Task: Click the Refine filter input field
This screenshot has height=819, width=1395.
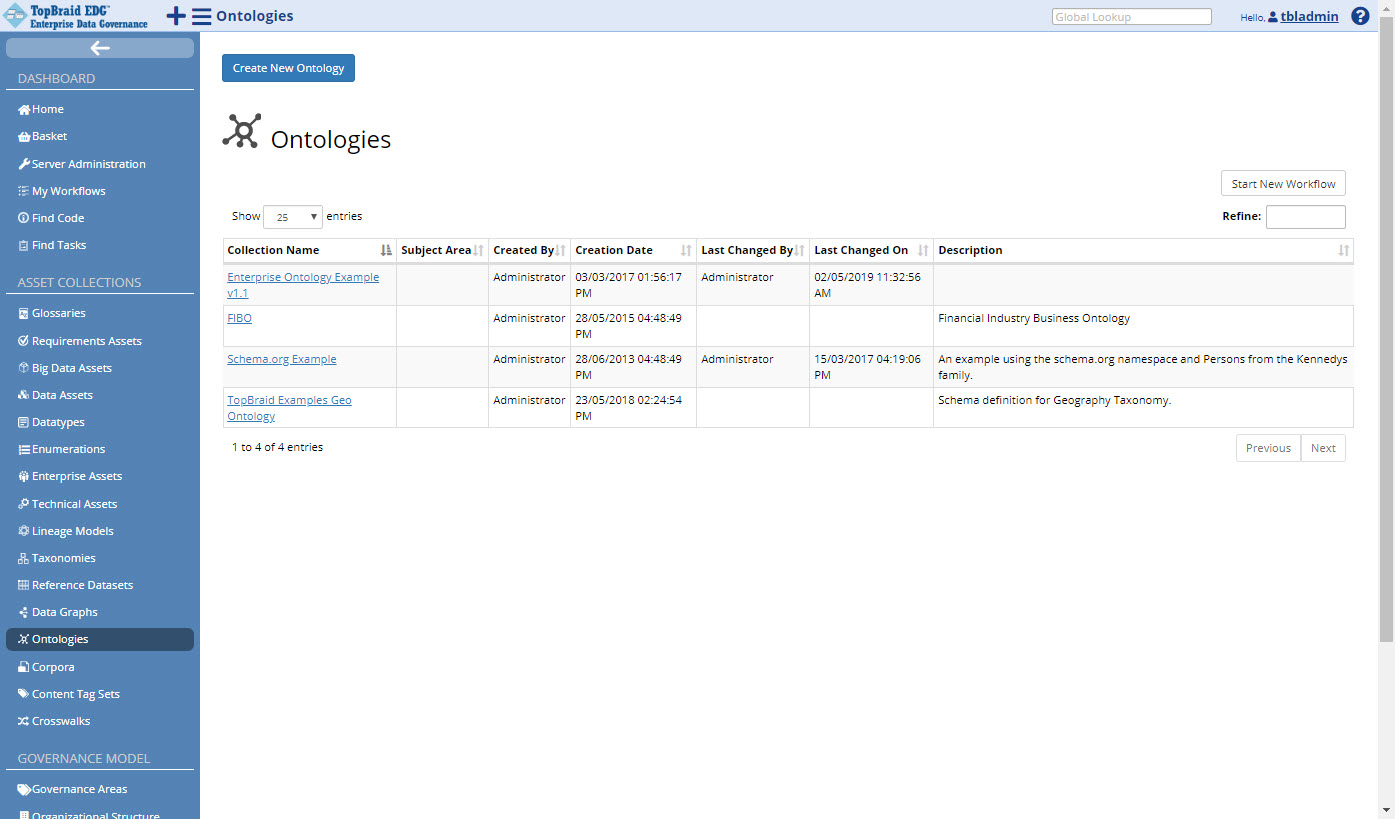Action: coord(1305,217)
